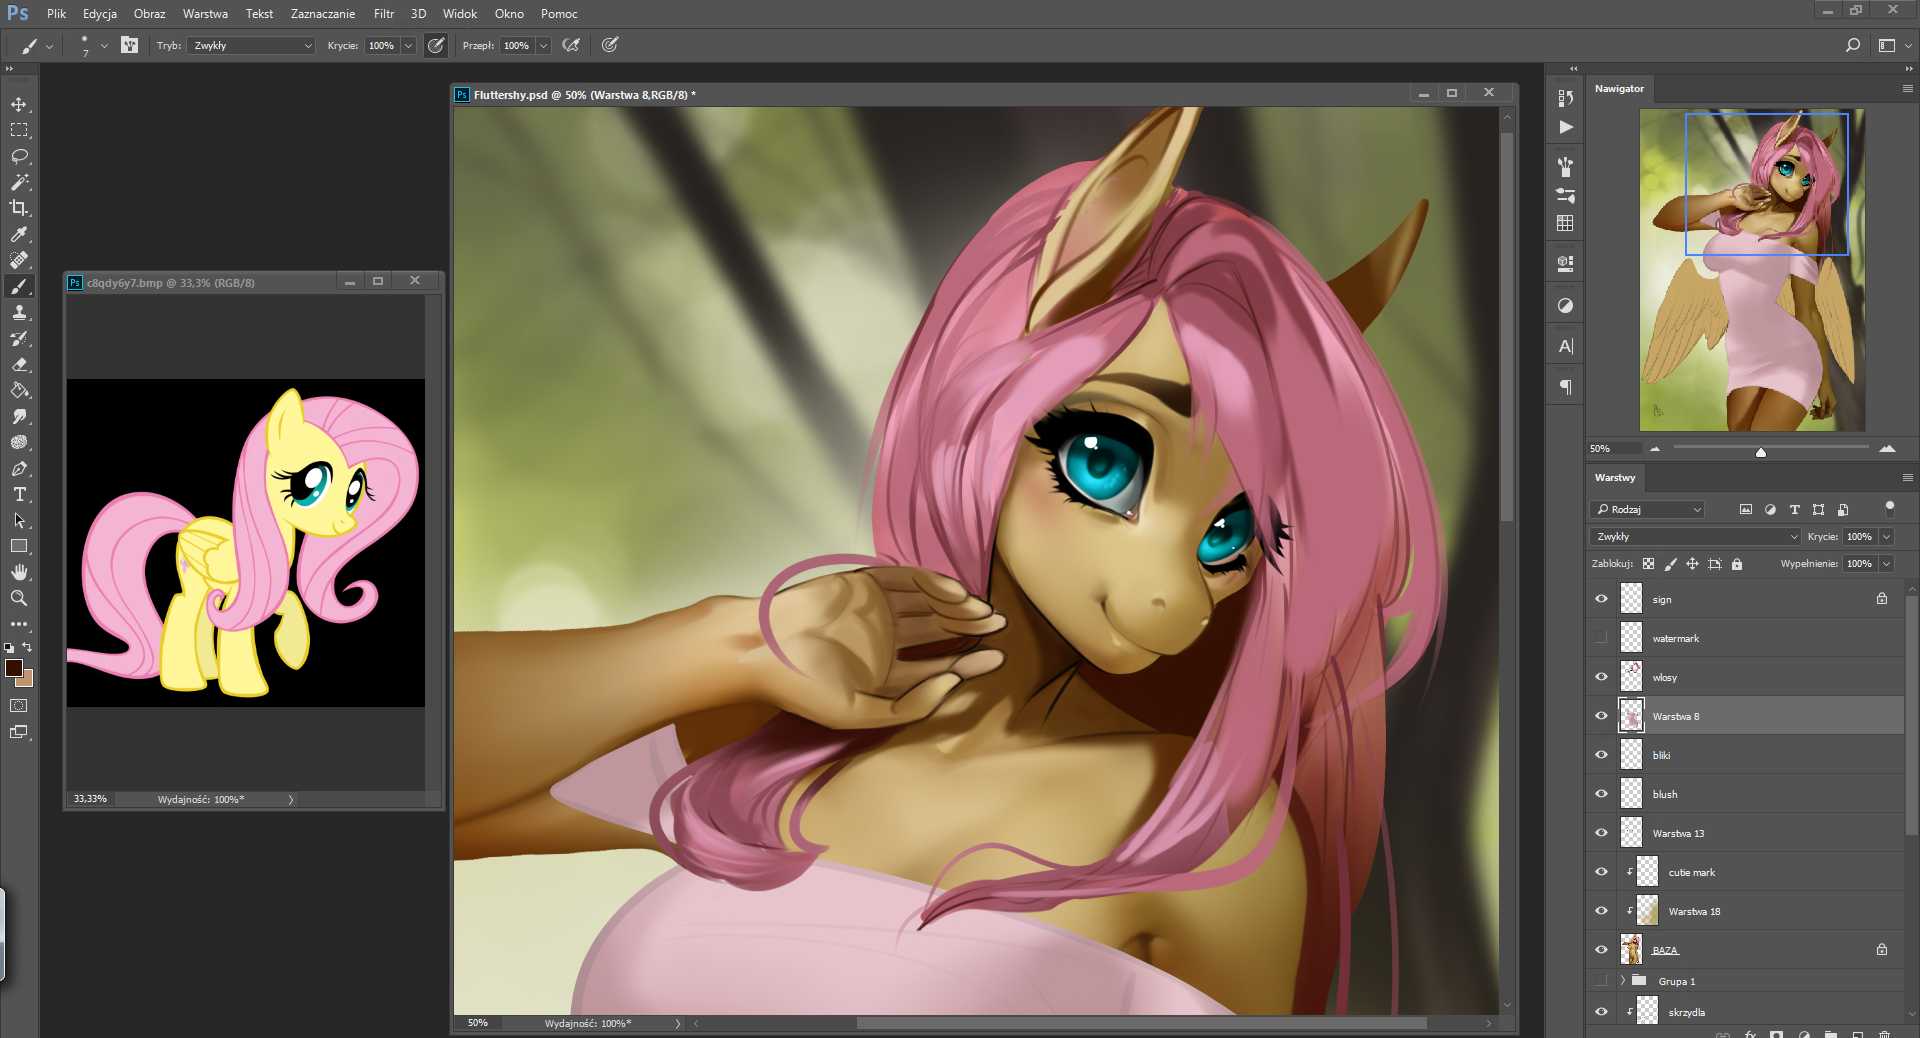
Task: Toggle Quick Mask mode icon
Action: [19, 706]
